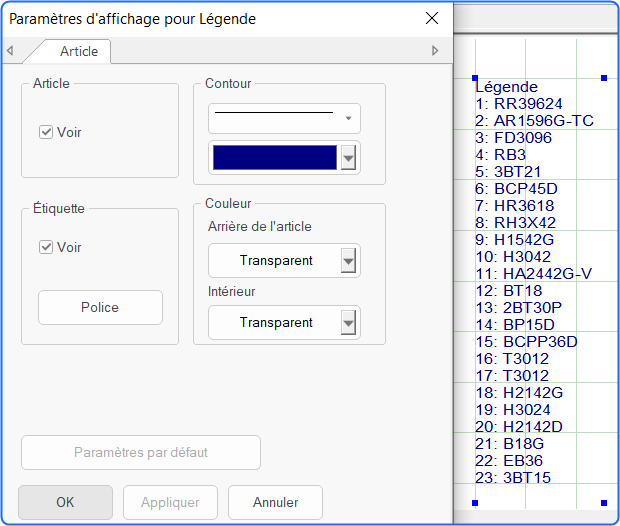Select legend entry 5: 3BT21
The height and width of the screenshot is (526, 620).
[x=508, y=172]
